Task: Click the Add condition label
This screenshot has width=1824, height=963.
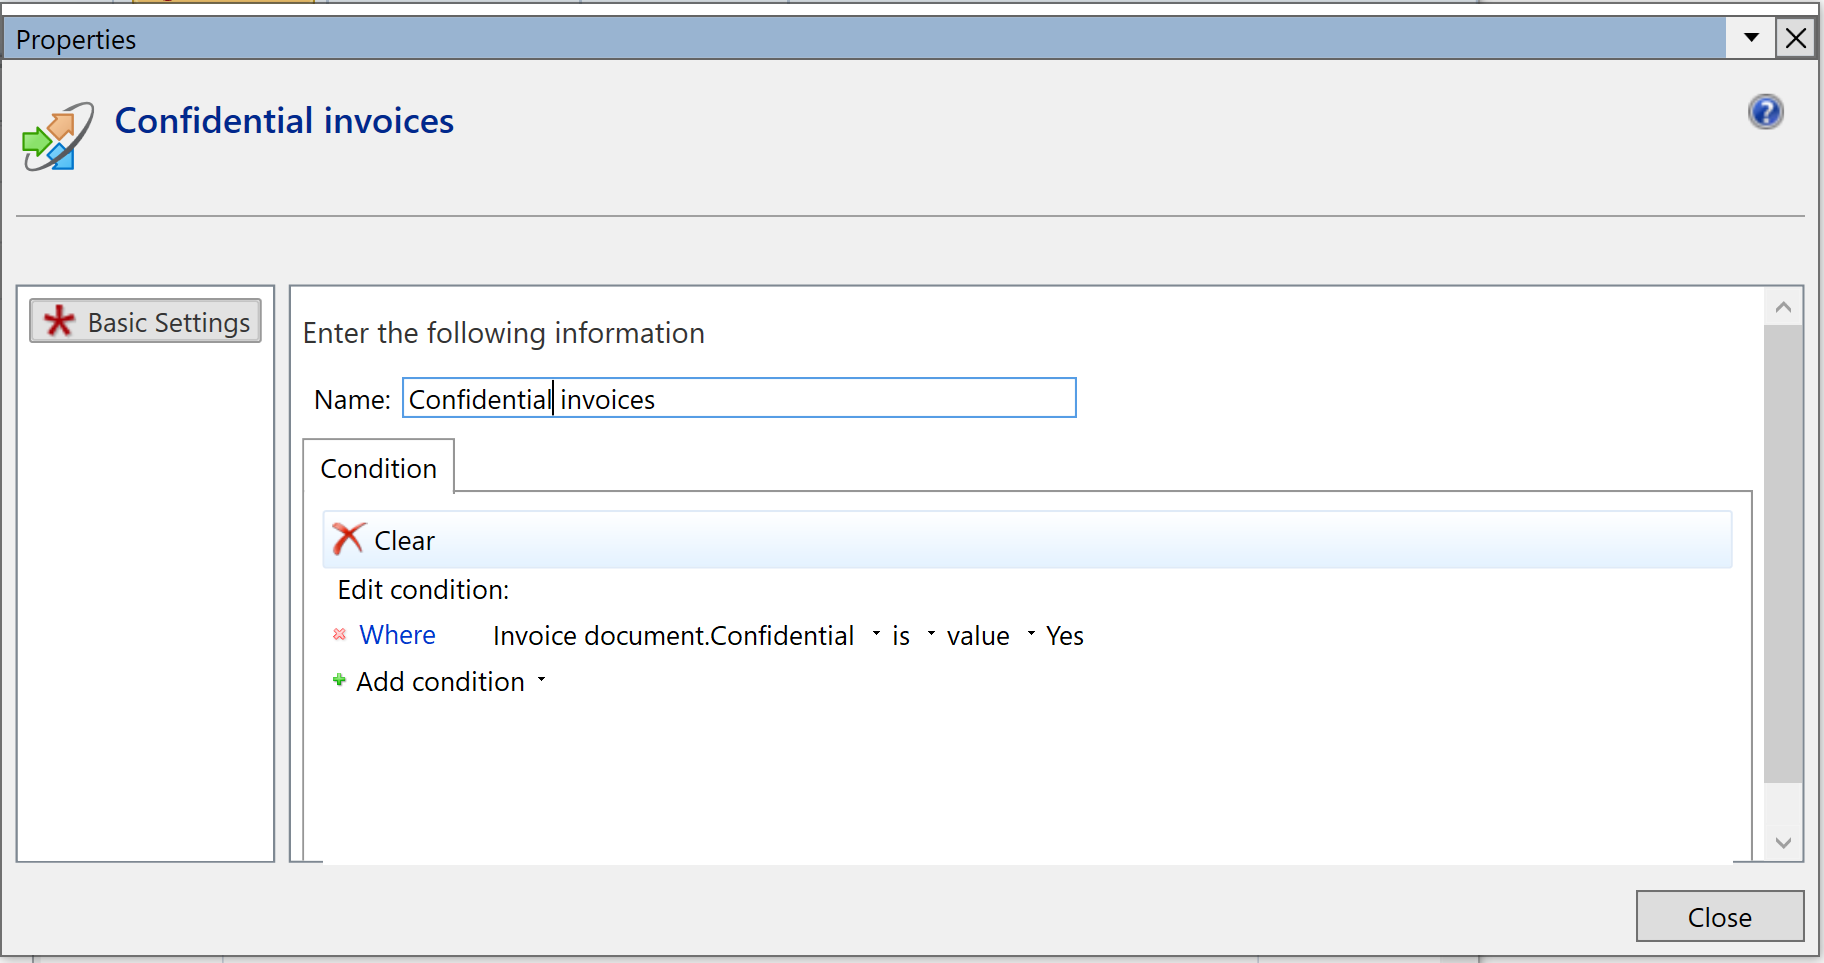Action: pyautogui.click(x=440, y=682)
